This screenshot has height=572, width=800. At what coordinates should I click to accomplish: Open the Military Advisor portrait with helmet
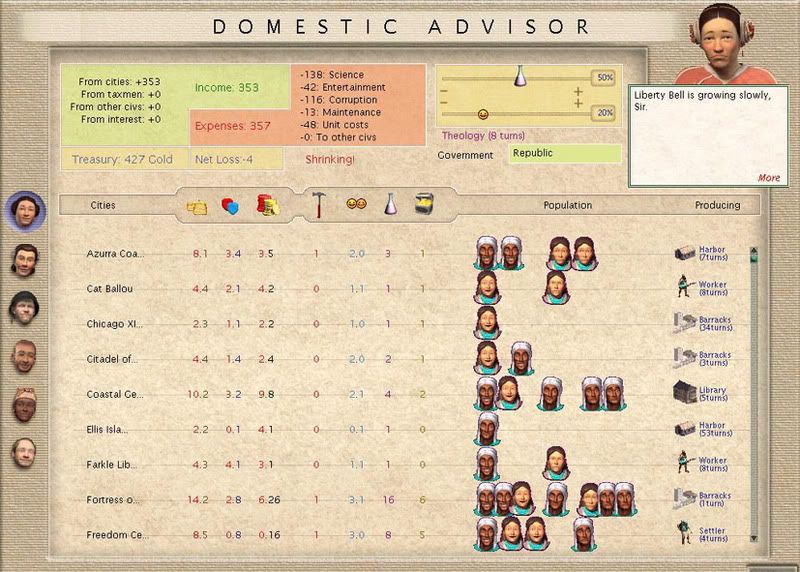click(x=23, y=308)
